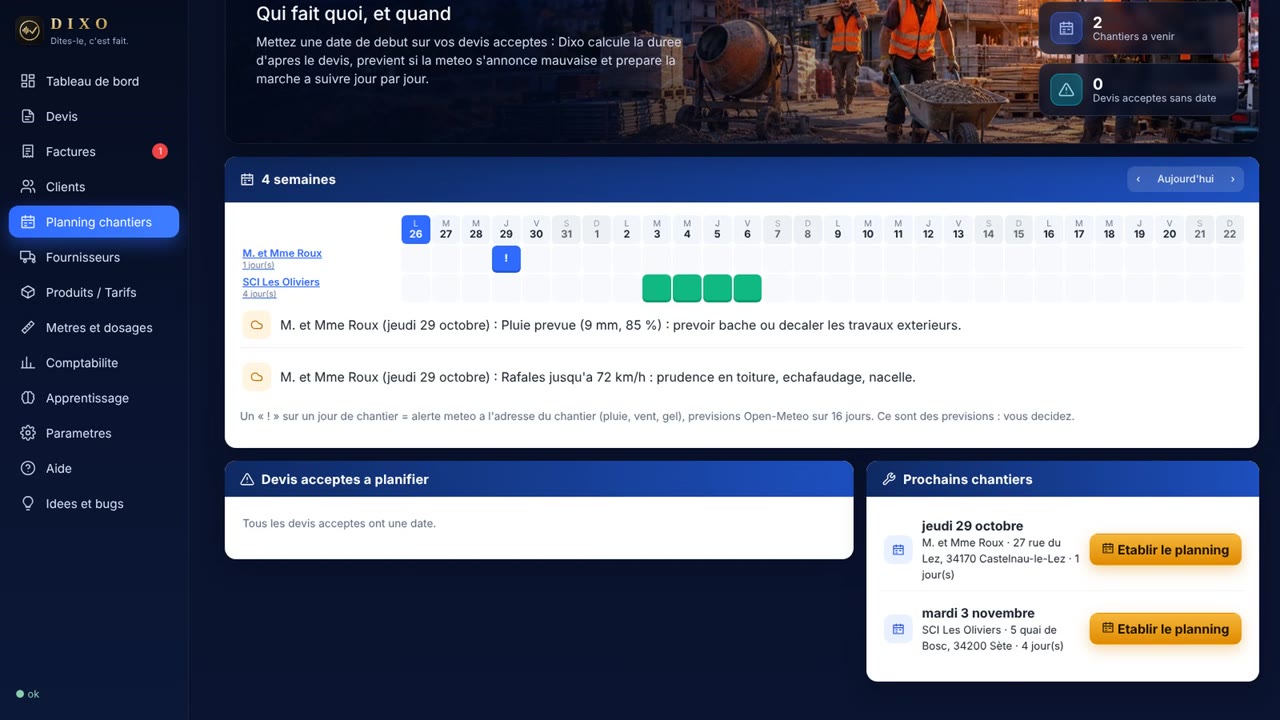The height and width of the screenshot is (720, 1280).
Task: Click the Comptabilite chart icon
Action: tap(28, 363)
